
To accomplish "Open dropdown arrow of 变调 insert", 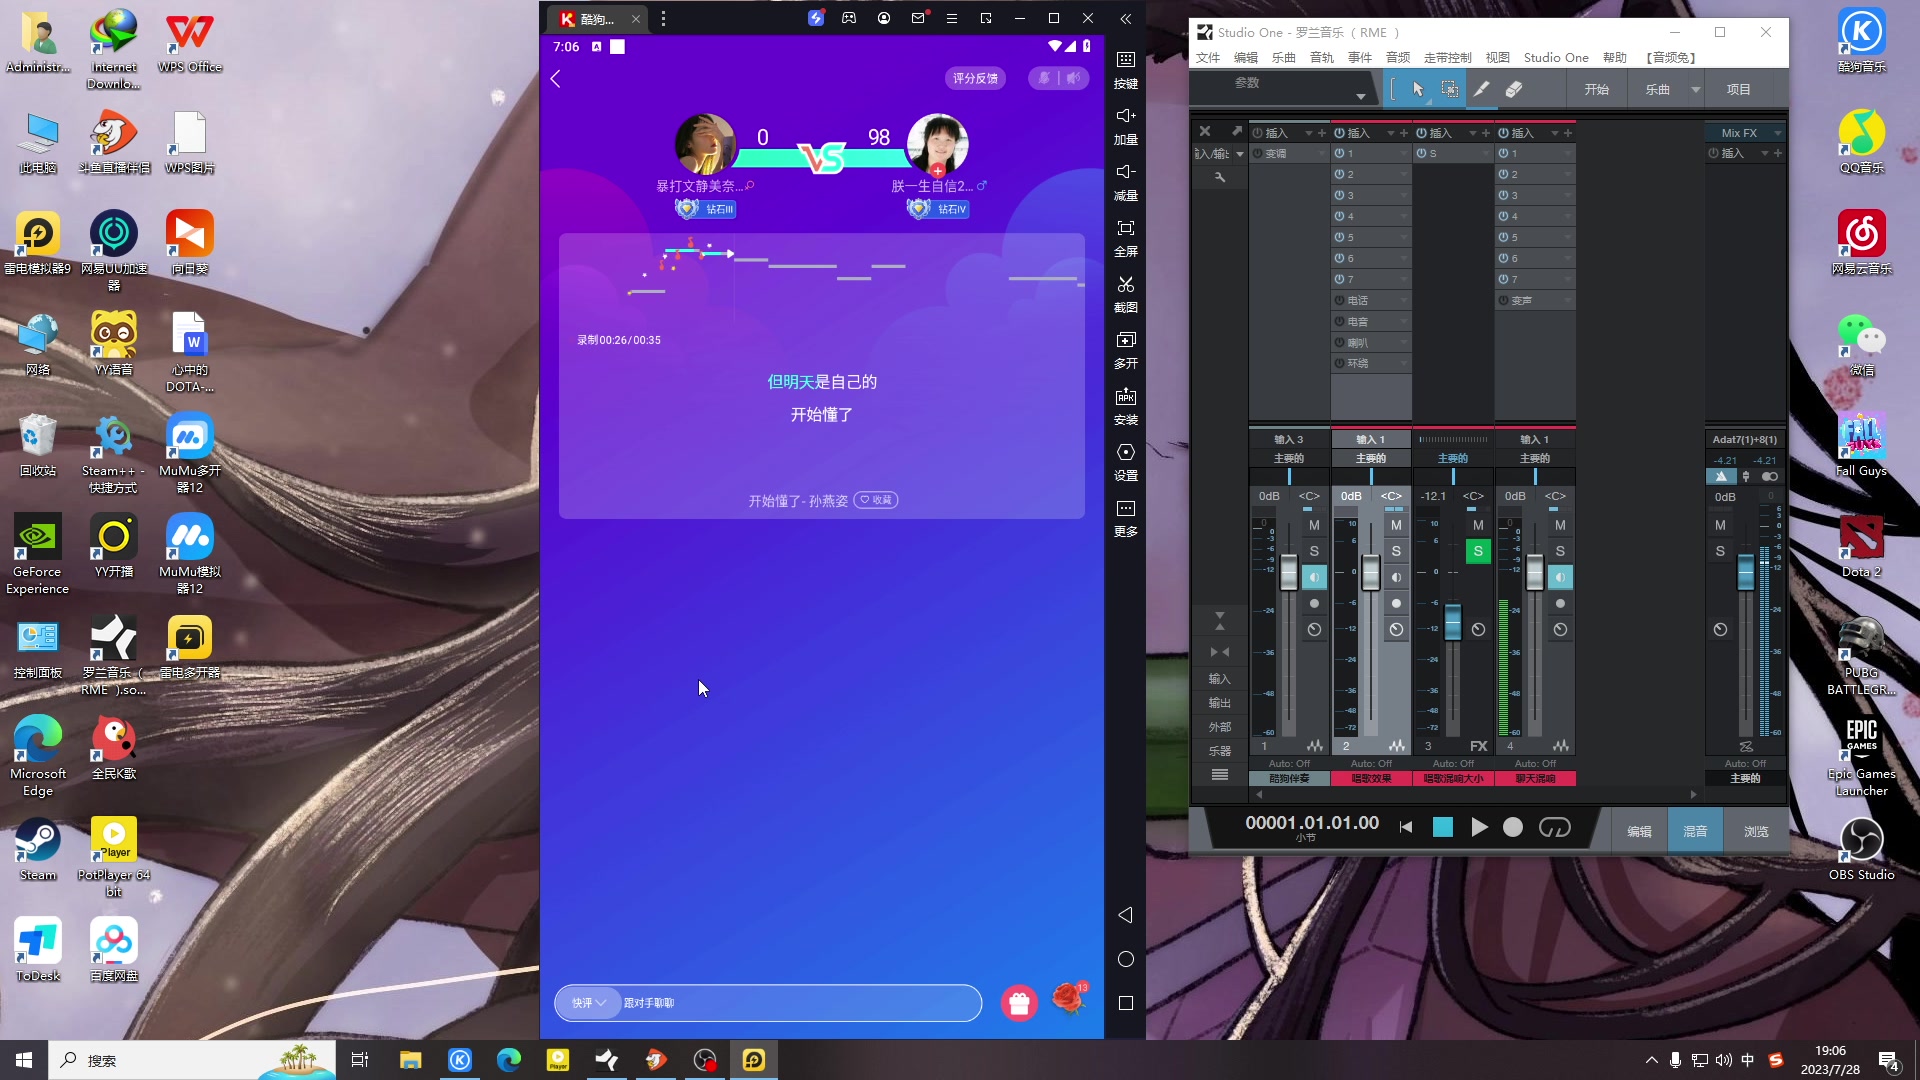I will 1321,153.
